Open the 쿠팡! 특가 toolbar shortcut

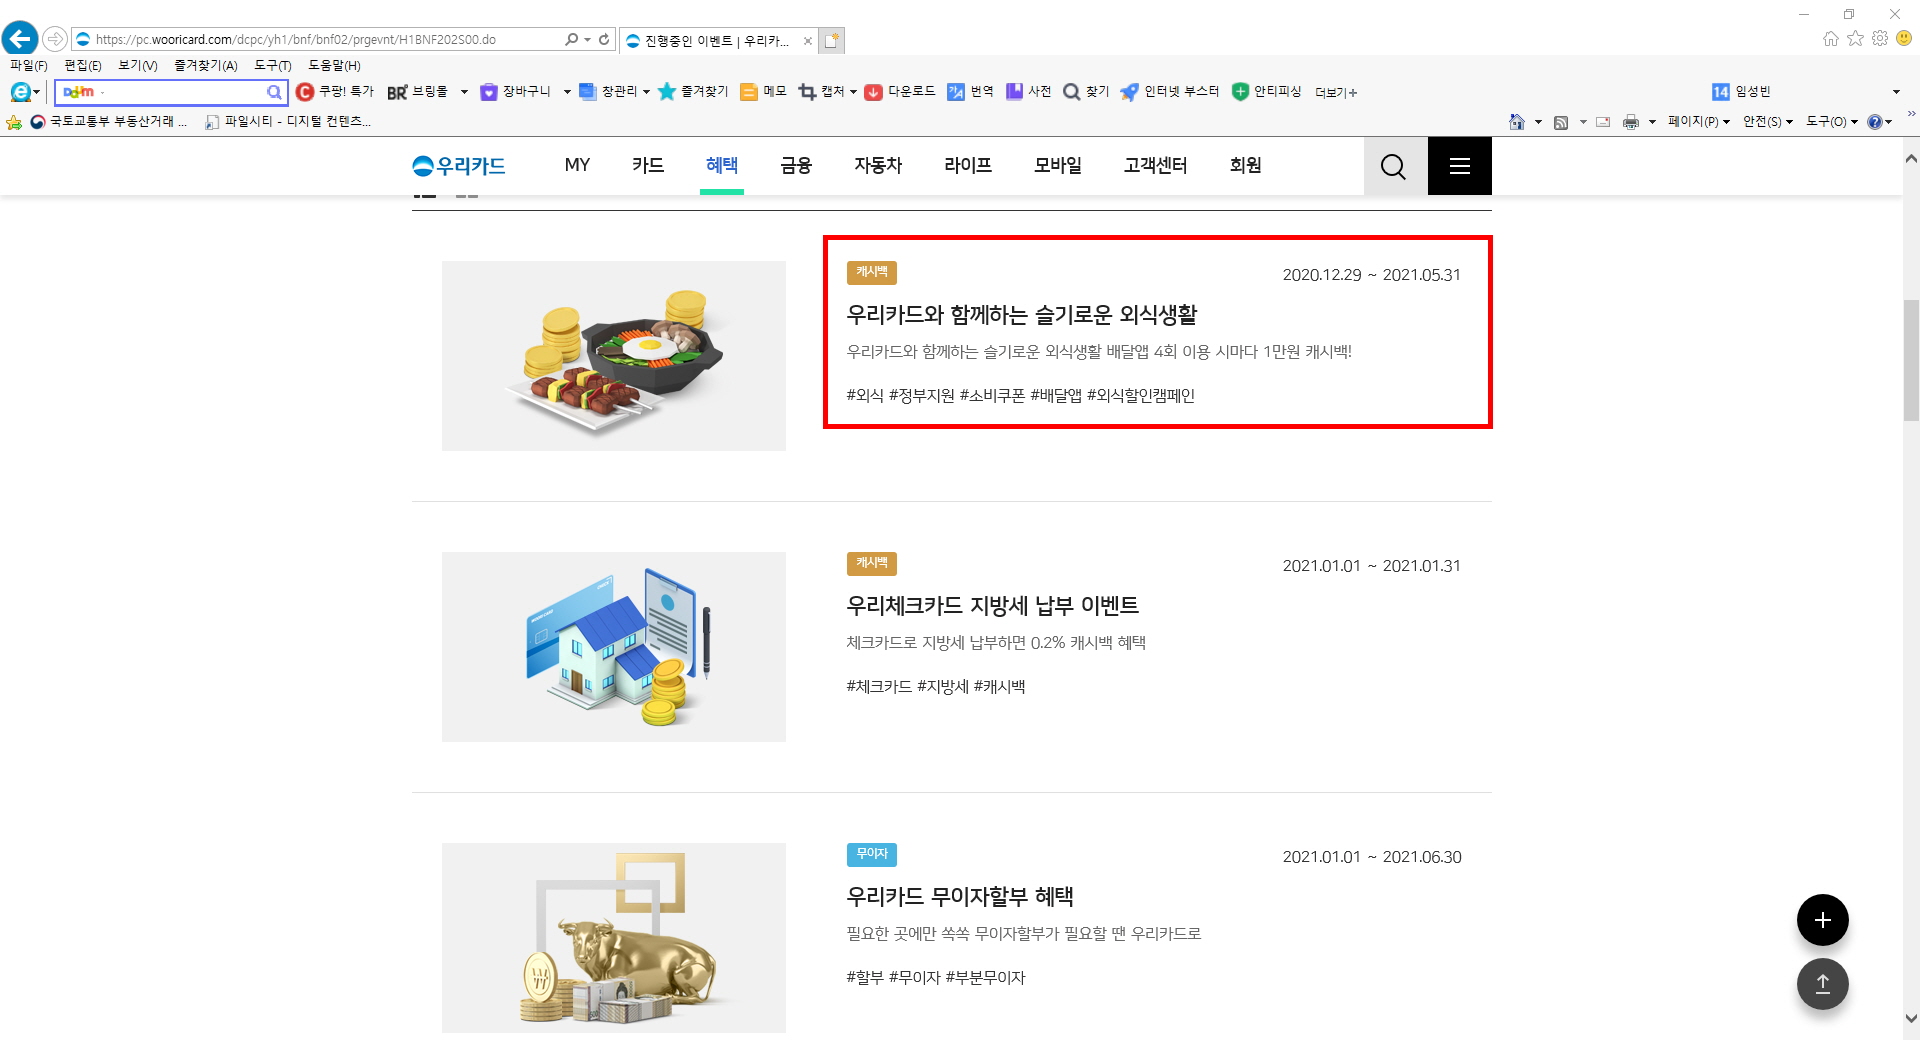(x=335, y=91)
